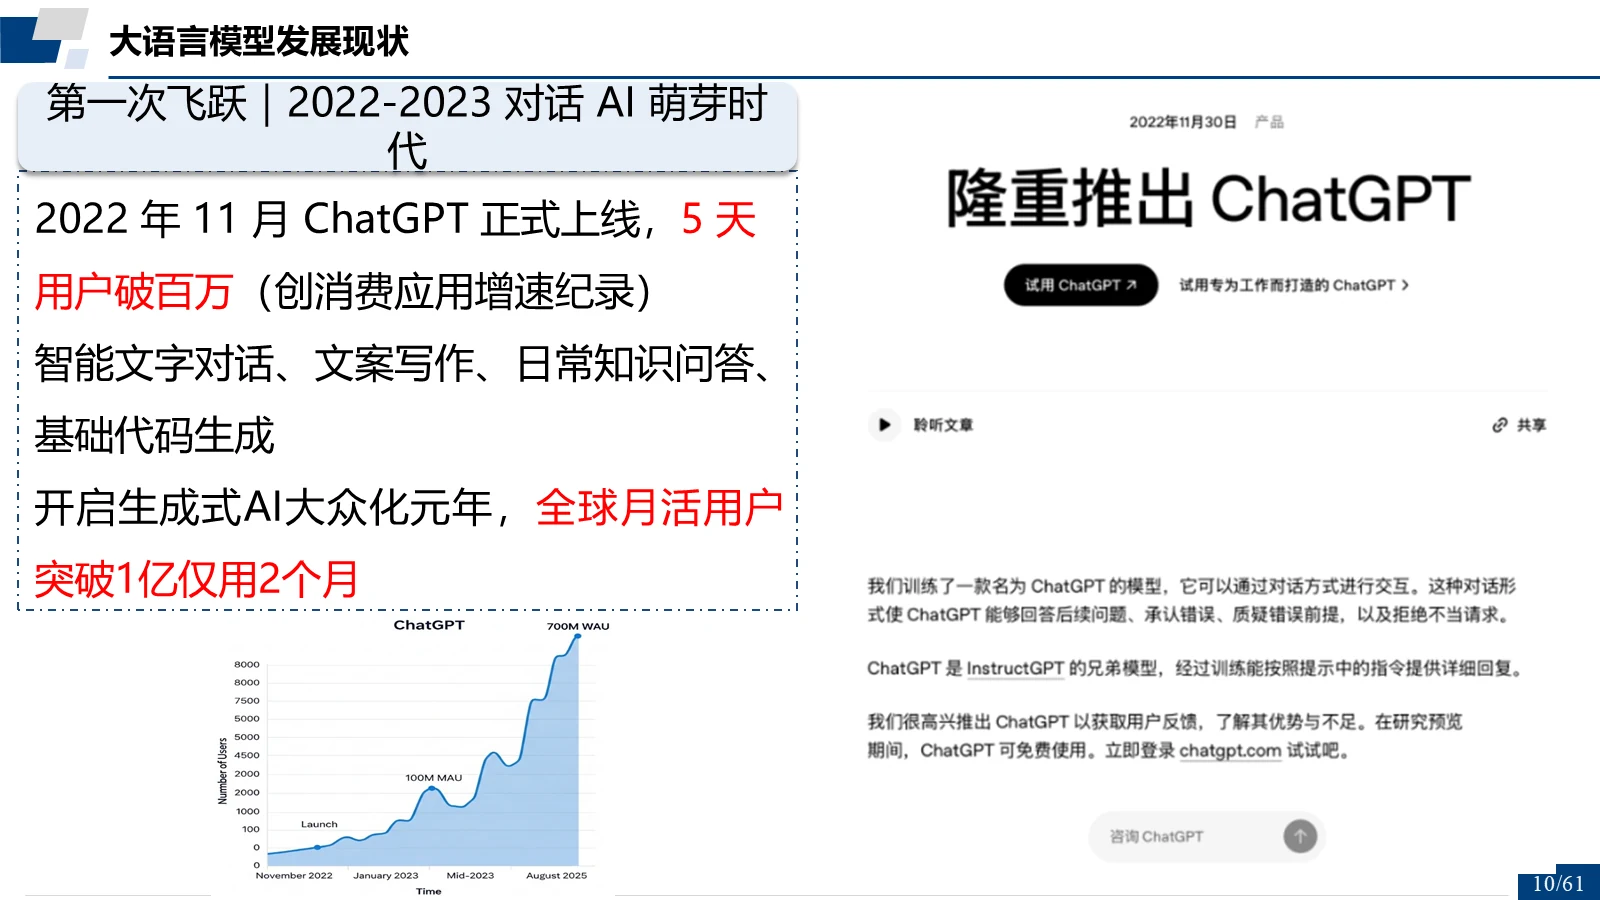
Task: Click the 700M WAU chart label
Action: [x=578, y=626]
